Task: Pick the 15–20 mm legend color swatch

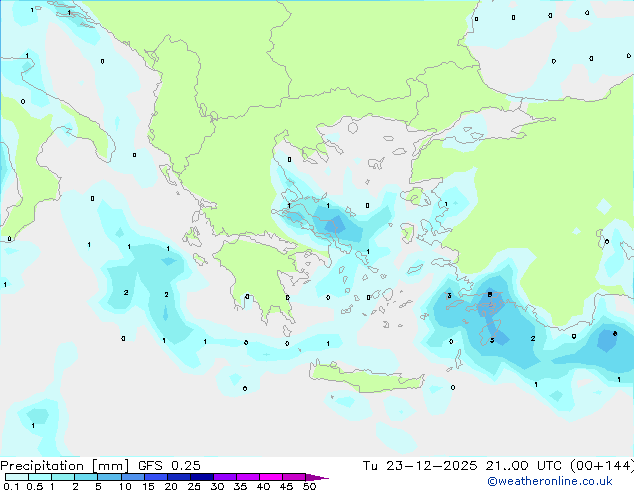Action: (x=156, y=477)
